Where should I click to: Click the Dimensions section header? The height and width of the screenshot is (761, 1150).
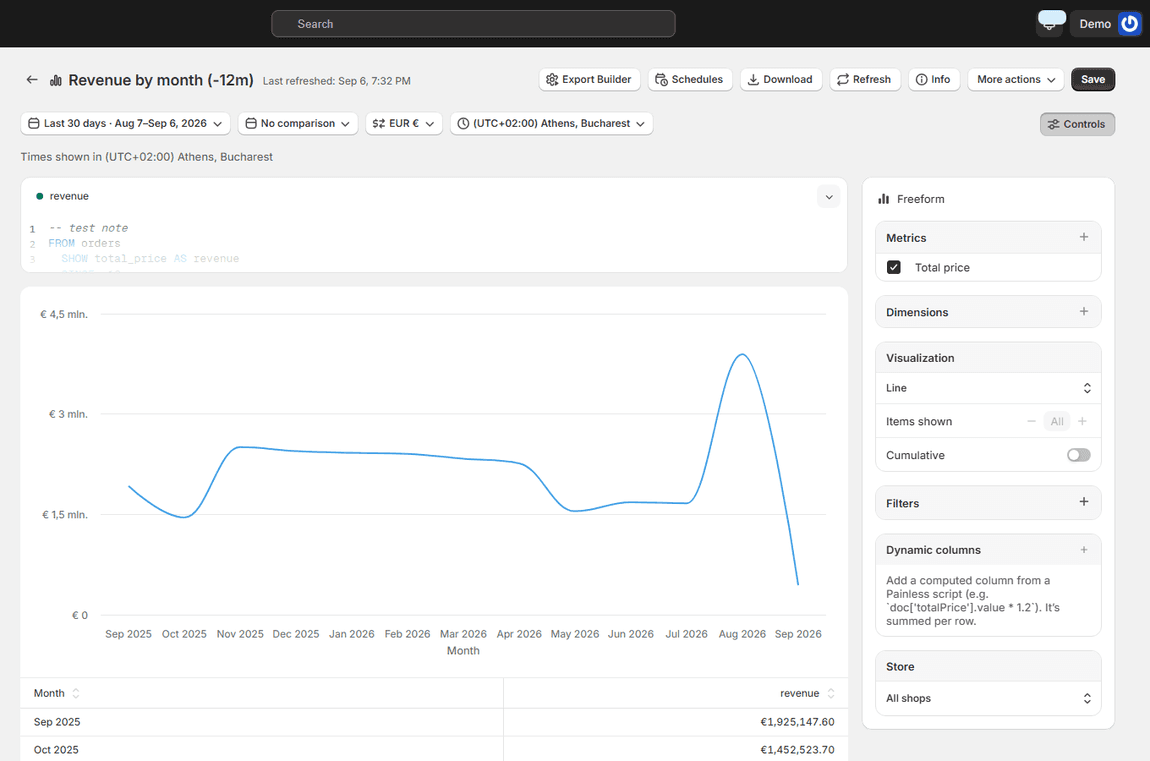[x=988, y=312]
